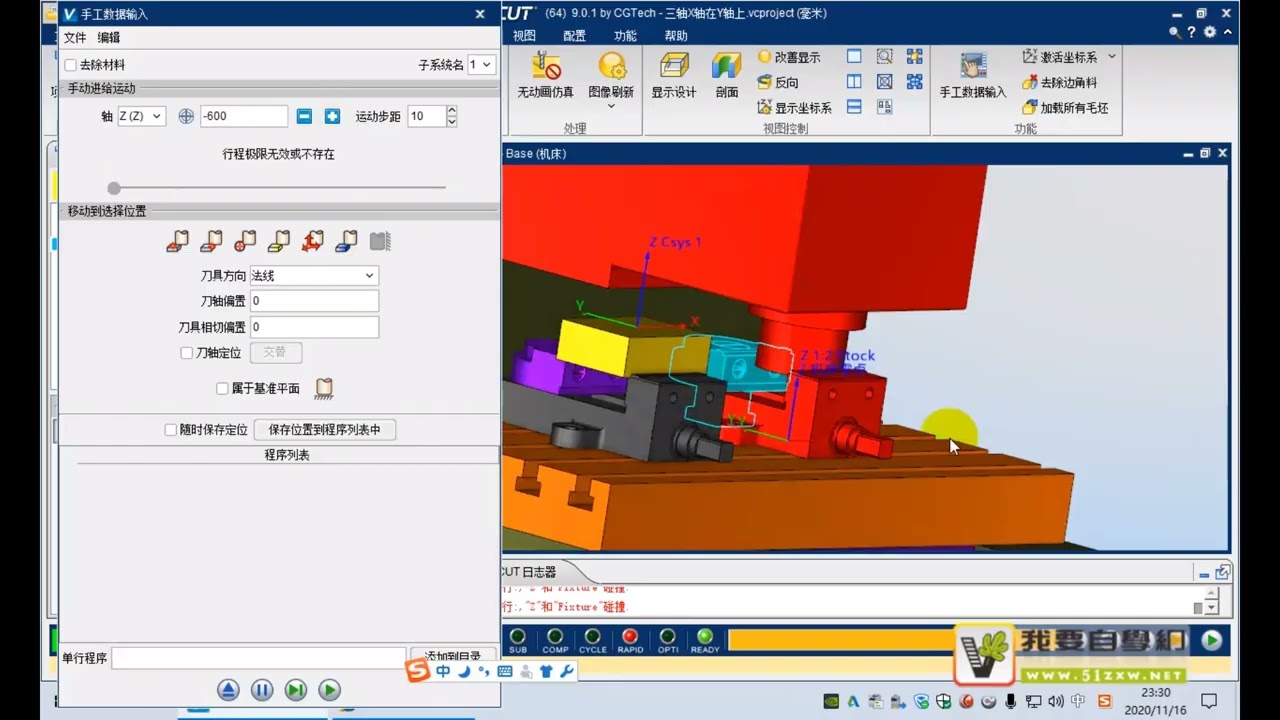Open the 子系统名 dropdown

(481, 65)
